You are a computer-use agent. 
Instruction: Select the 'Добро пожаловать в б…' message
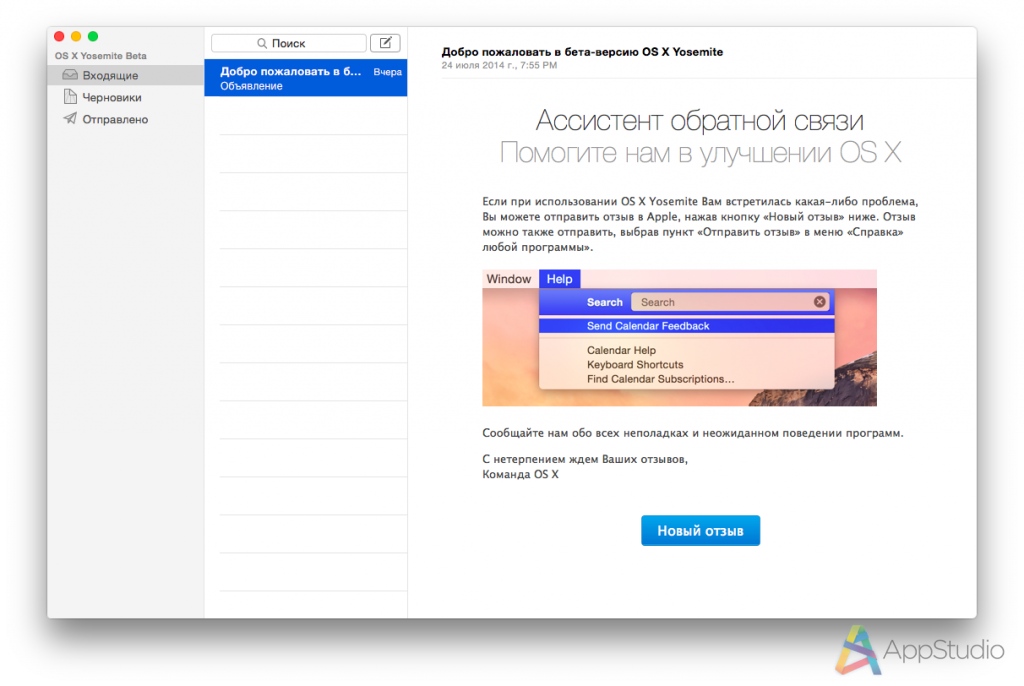pos(306,78)
